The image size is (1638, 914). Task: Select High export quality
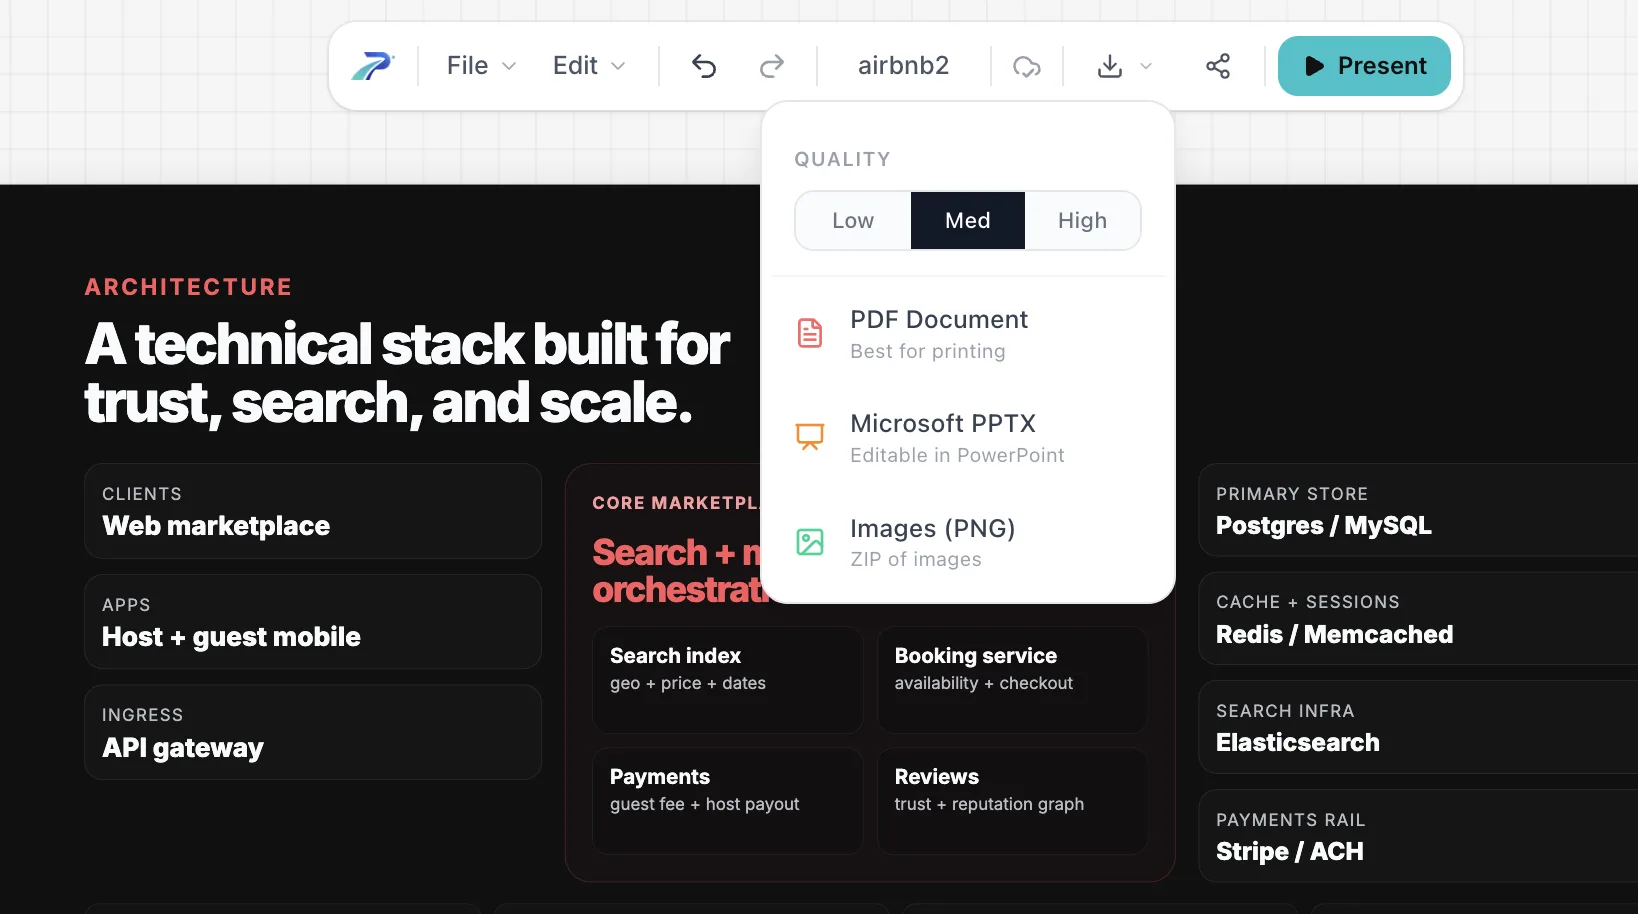click(x=1083, y=220)
